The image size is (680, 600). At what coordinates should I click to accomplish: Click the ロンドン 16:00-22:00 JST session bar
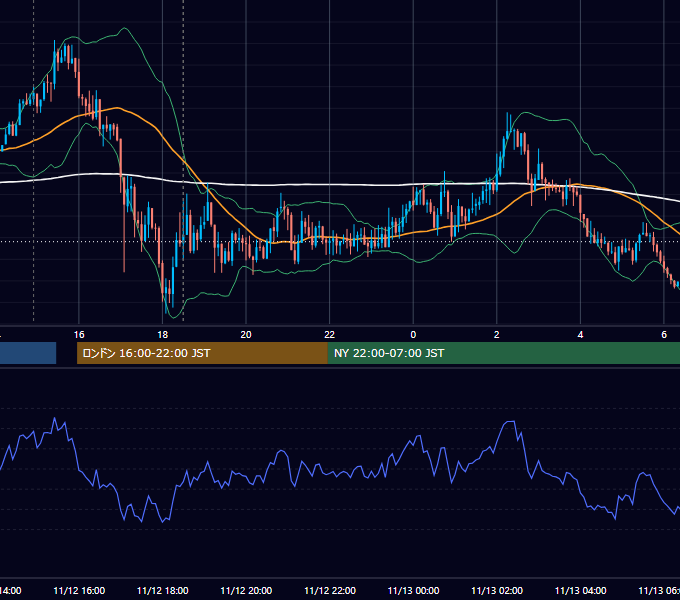pyautogui.click(x=202, y=353)
